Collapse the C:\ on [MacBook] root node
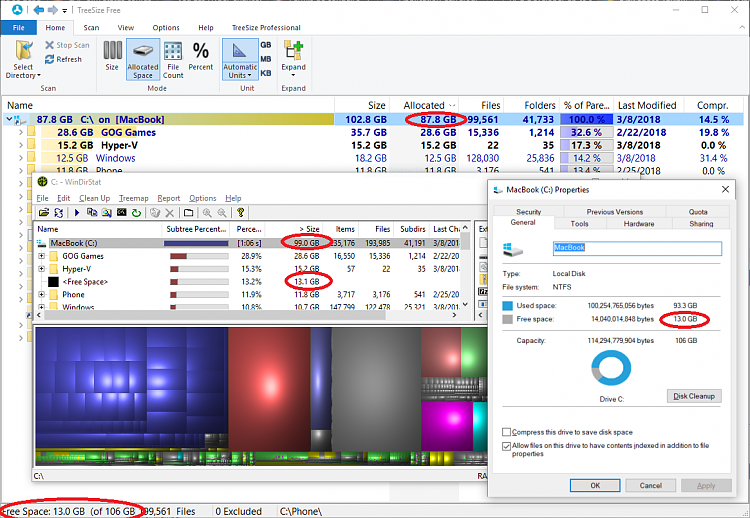 tap(9, 120)
